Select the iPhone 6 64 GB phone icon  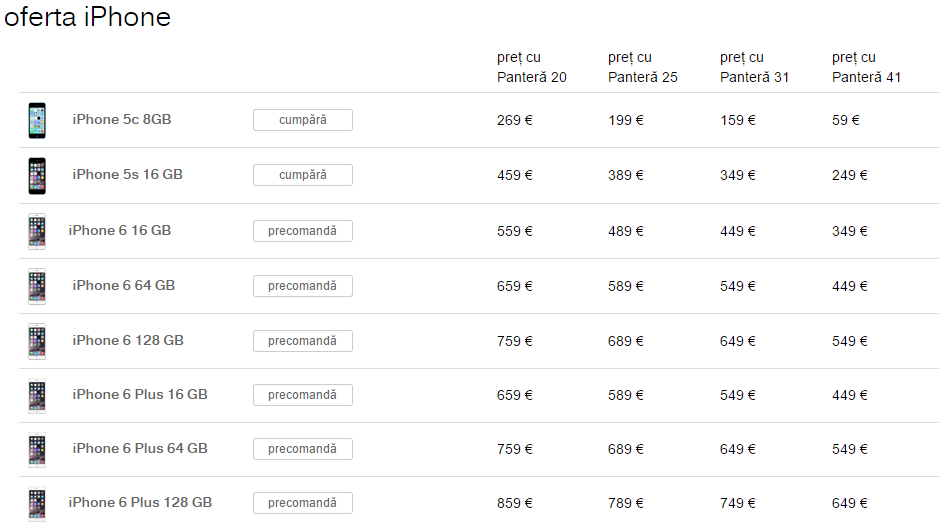[x=37, y=286]
